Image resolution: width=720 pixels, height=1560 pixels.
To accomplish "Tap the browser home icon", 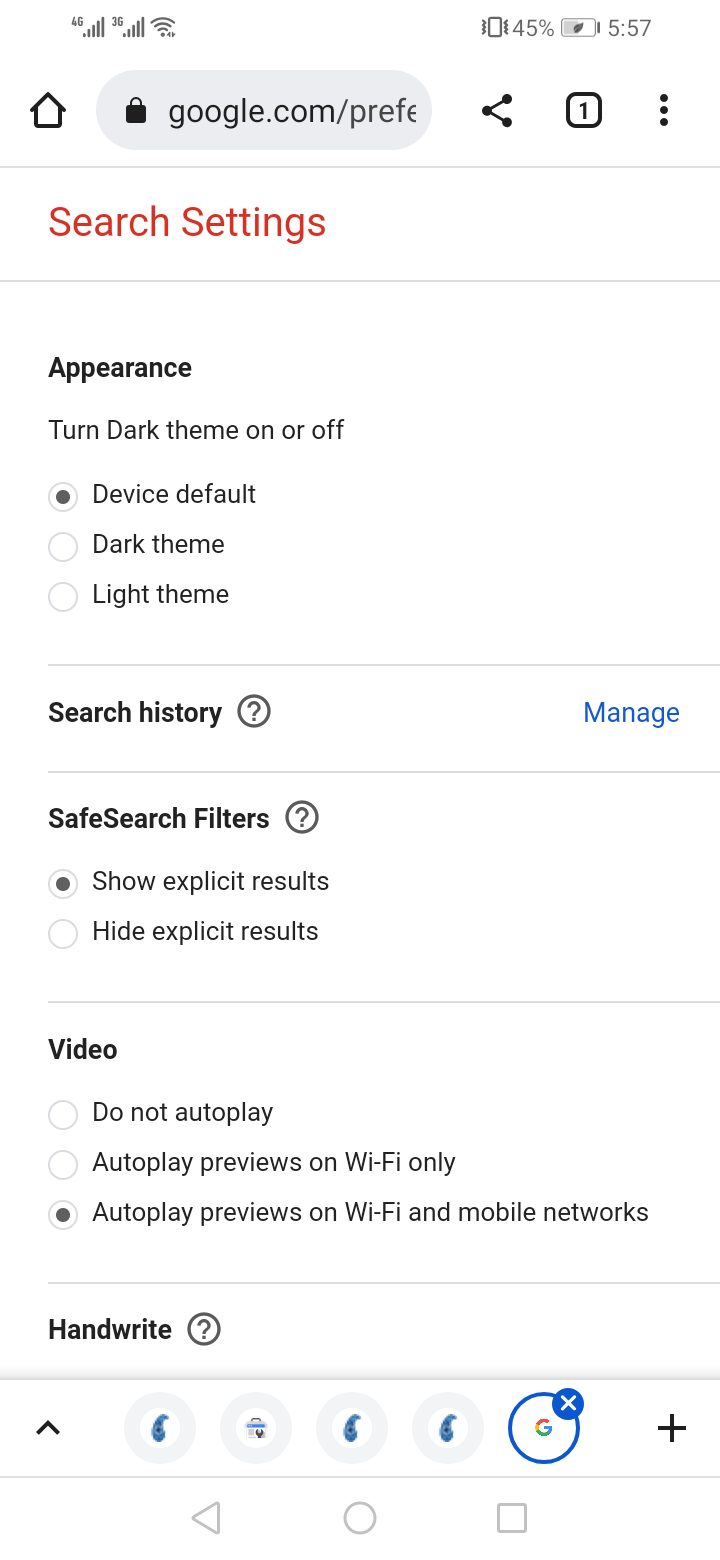I will click(x=48, y=111).
